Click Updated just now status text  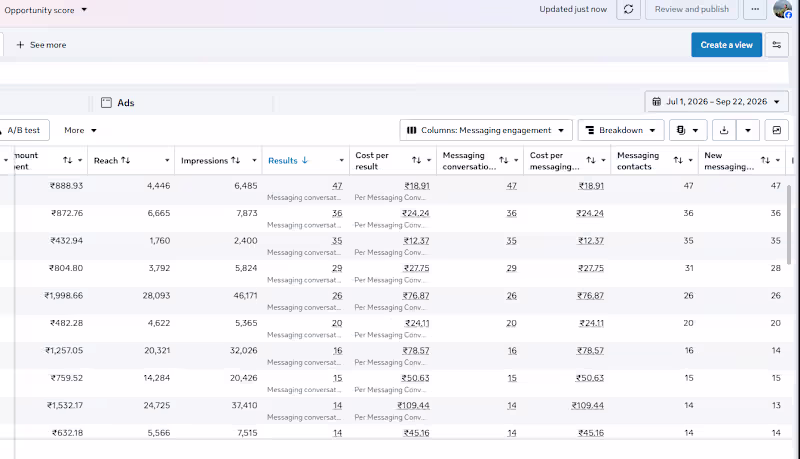tap(573, 9)
